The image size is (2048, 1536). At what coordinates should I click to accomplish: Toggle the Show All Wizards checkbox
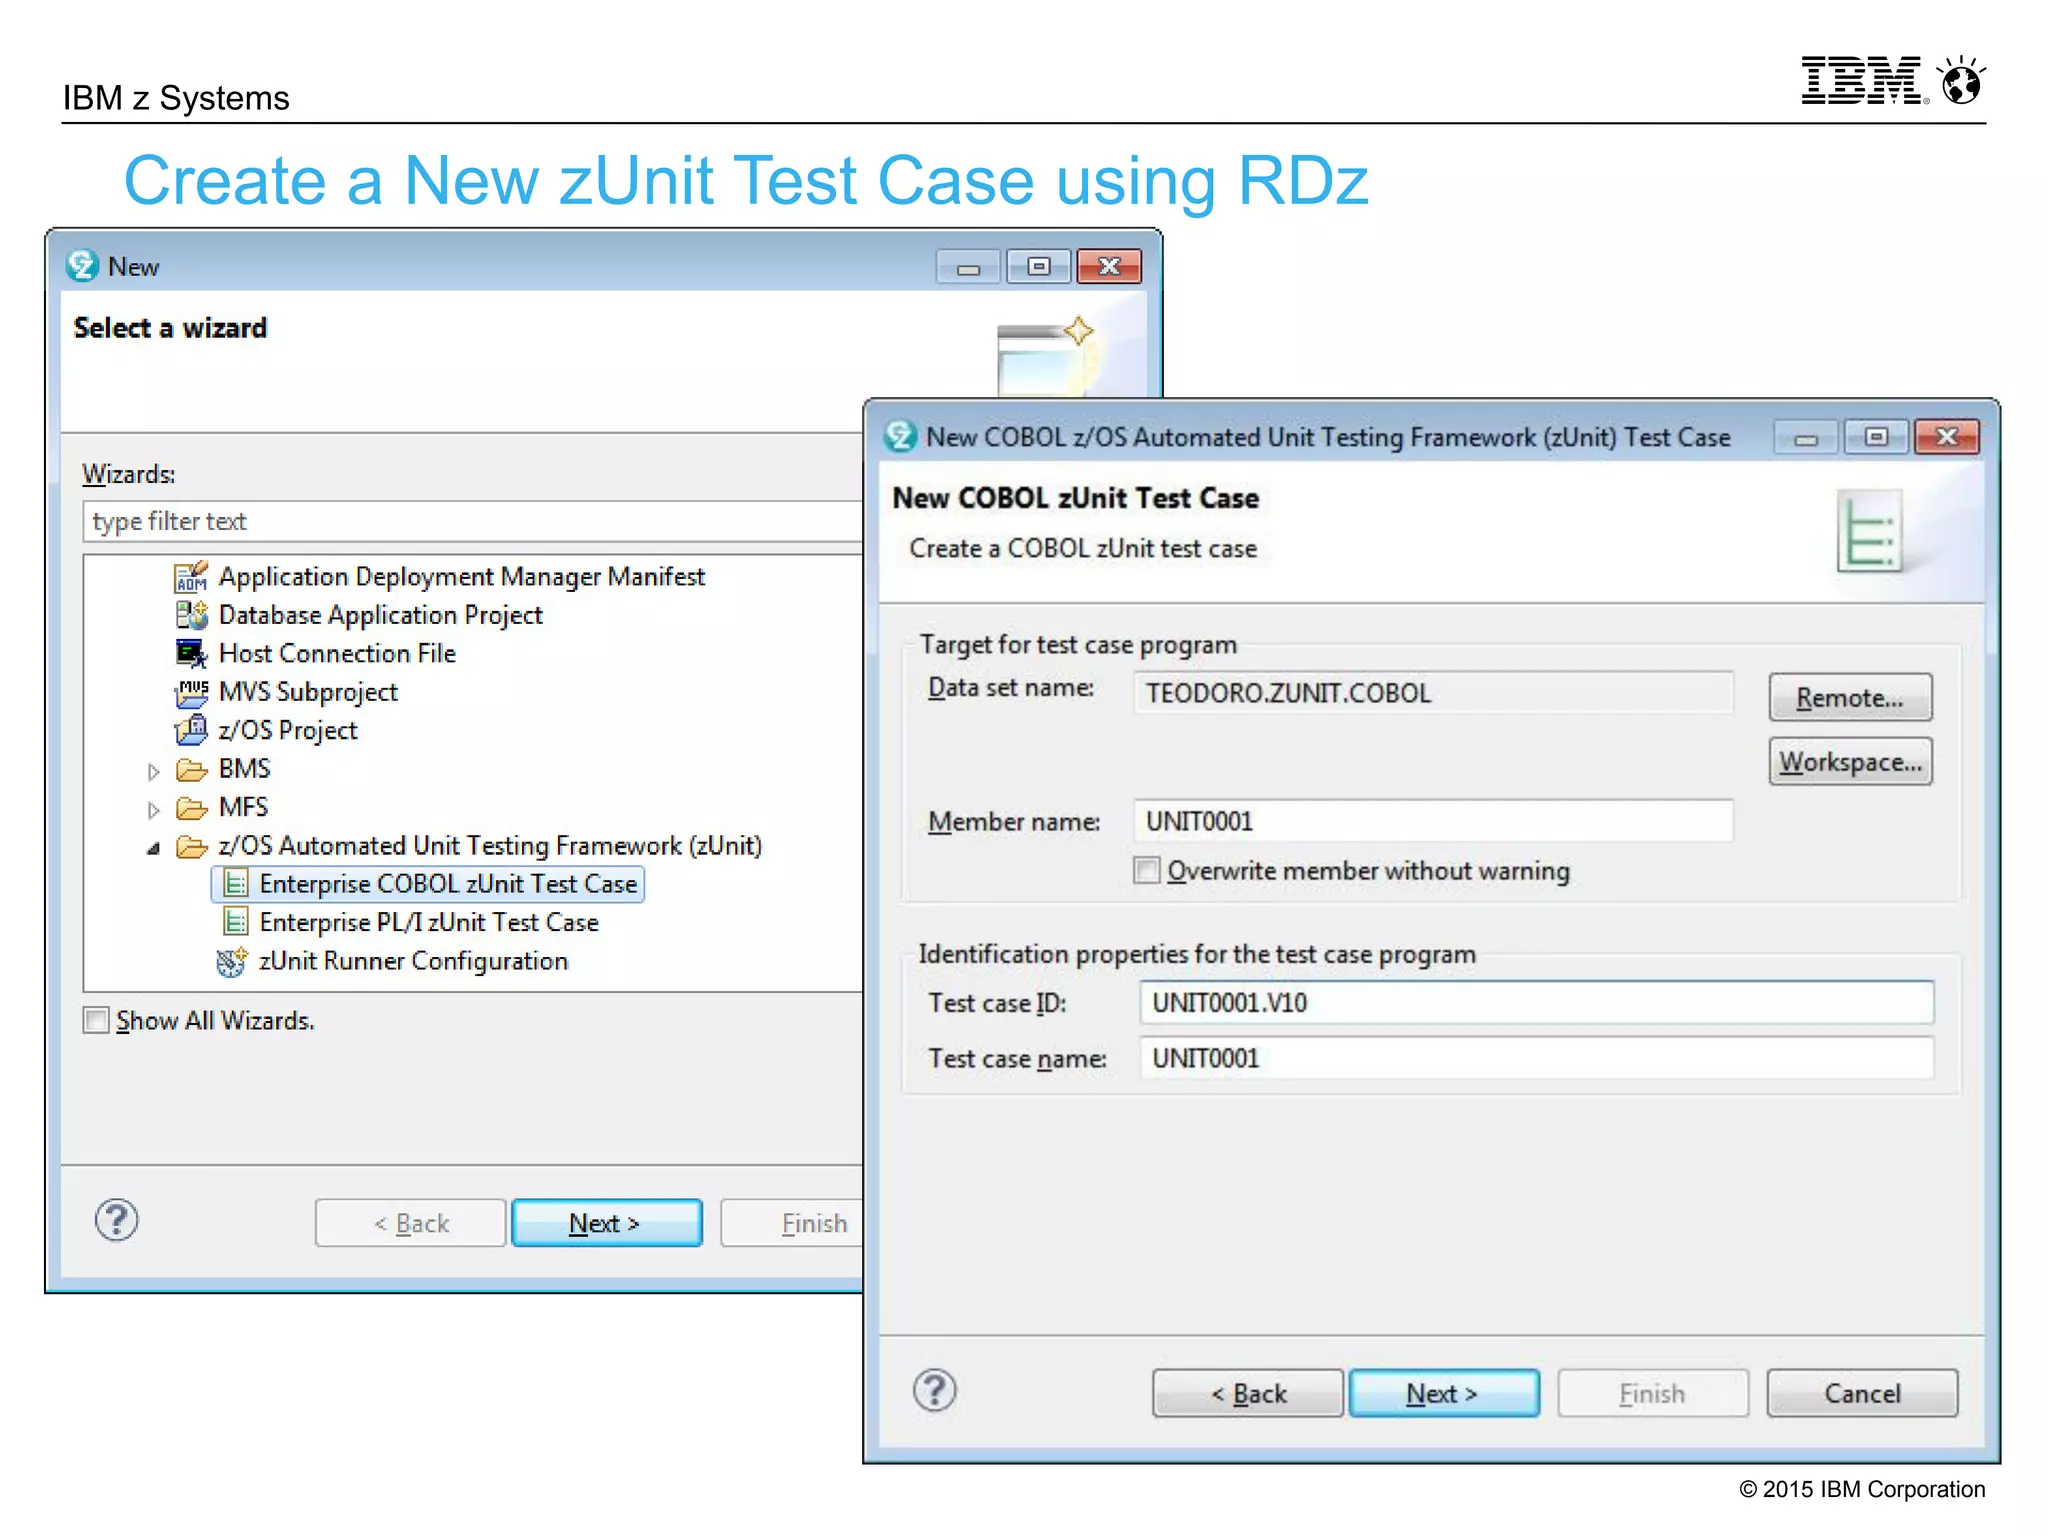tap(97, 1020)
